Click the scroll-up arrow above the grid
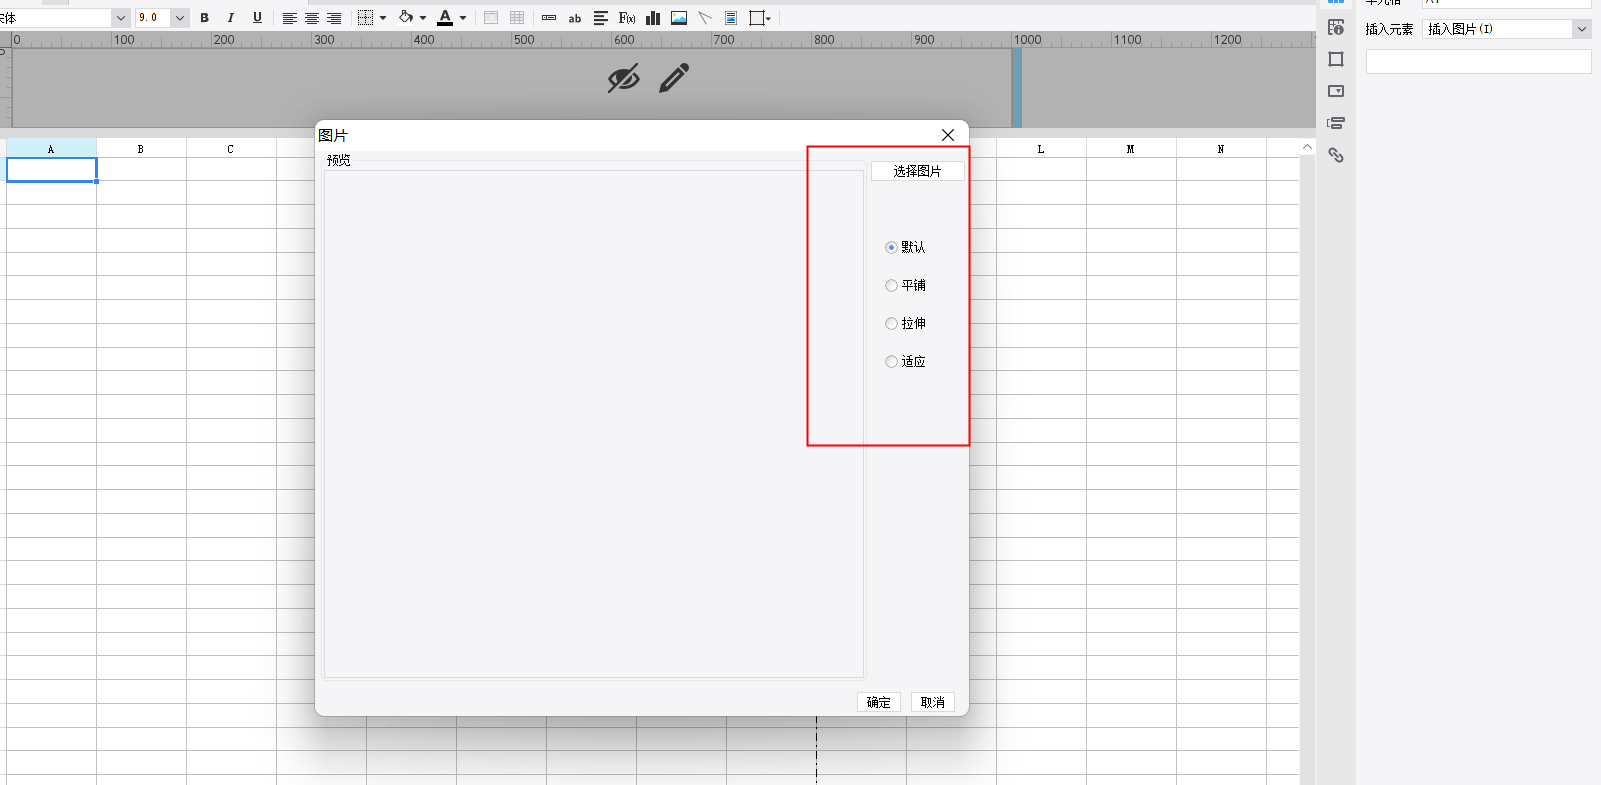This screenshot has height=785, width=1601. [1307, 147]
